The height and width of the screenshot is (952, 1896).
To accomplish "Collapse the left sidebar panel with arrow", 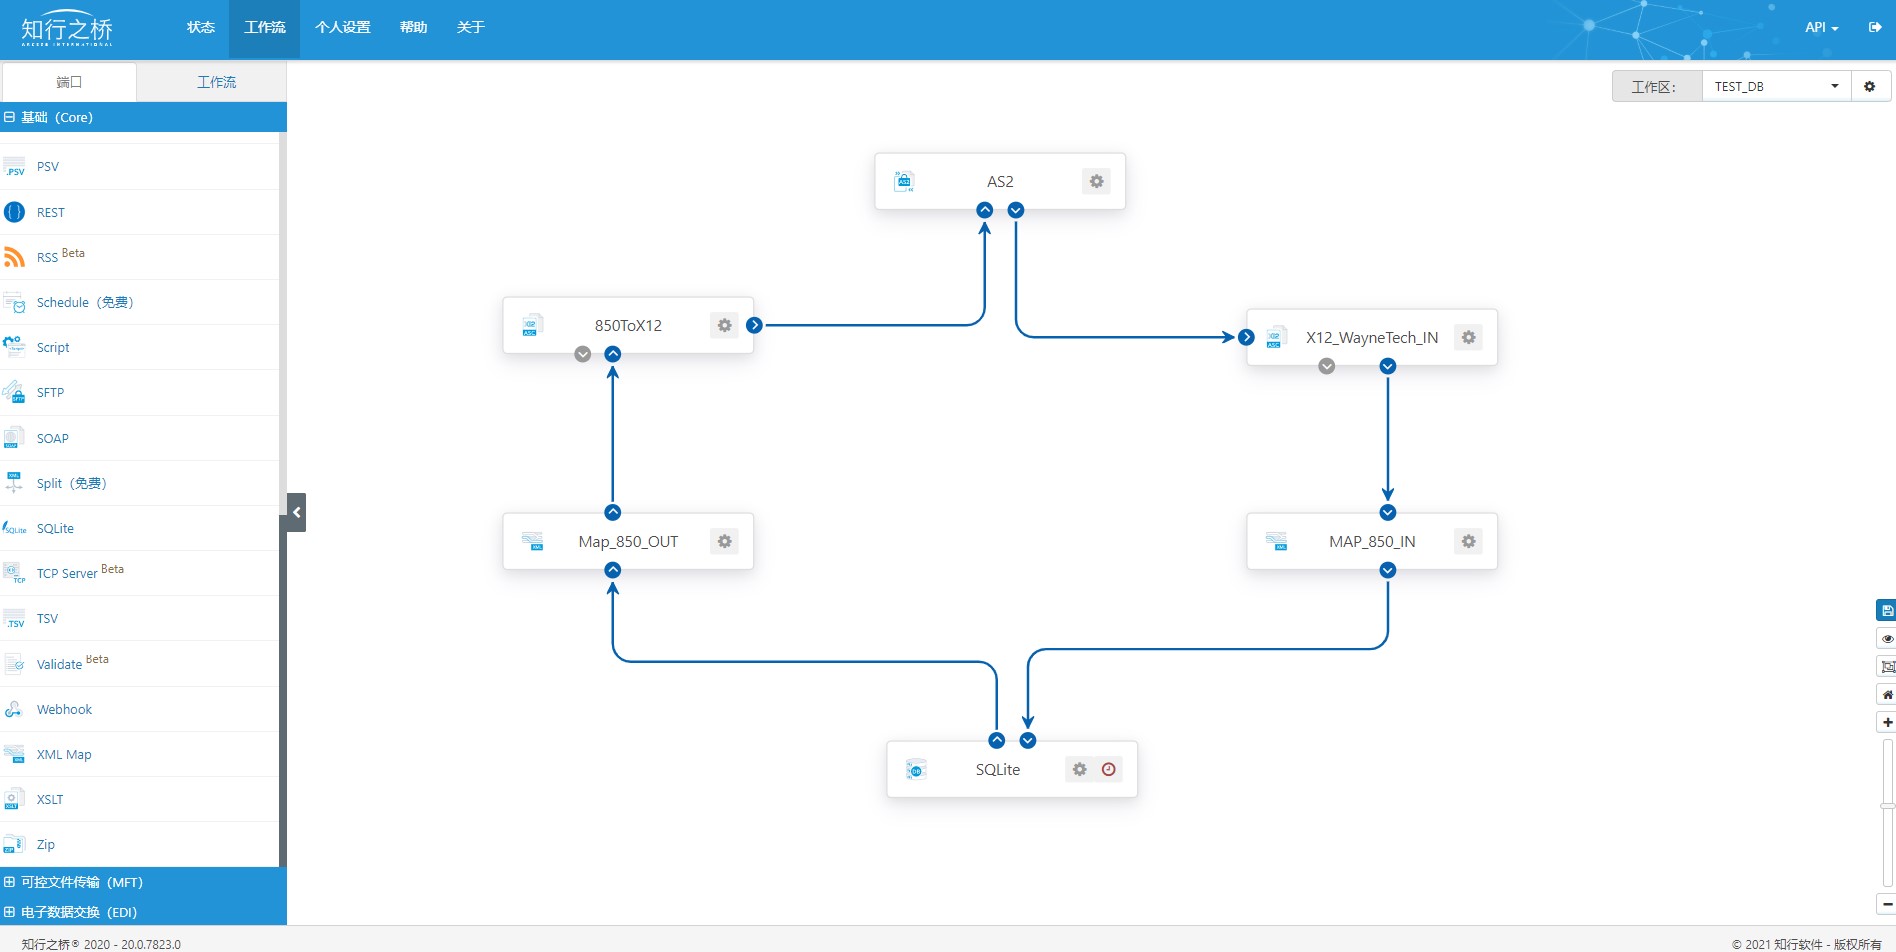I will pos(296,512).
